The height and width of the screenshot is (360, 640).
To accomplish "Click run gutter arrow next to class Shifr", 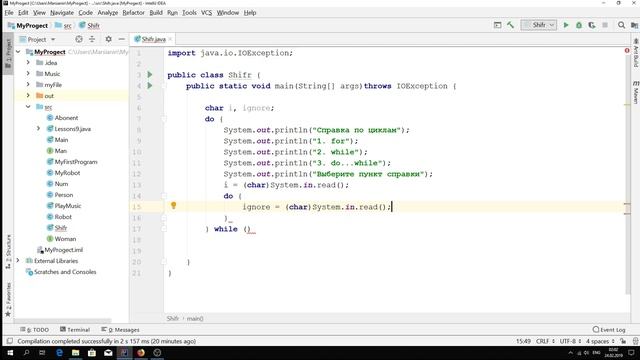I will 150,75.
